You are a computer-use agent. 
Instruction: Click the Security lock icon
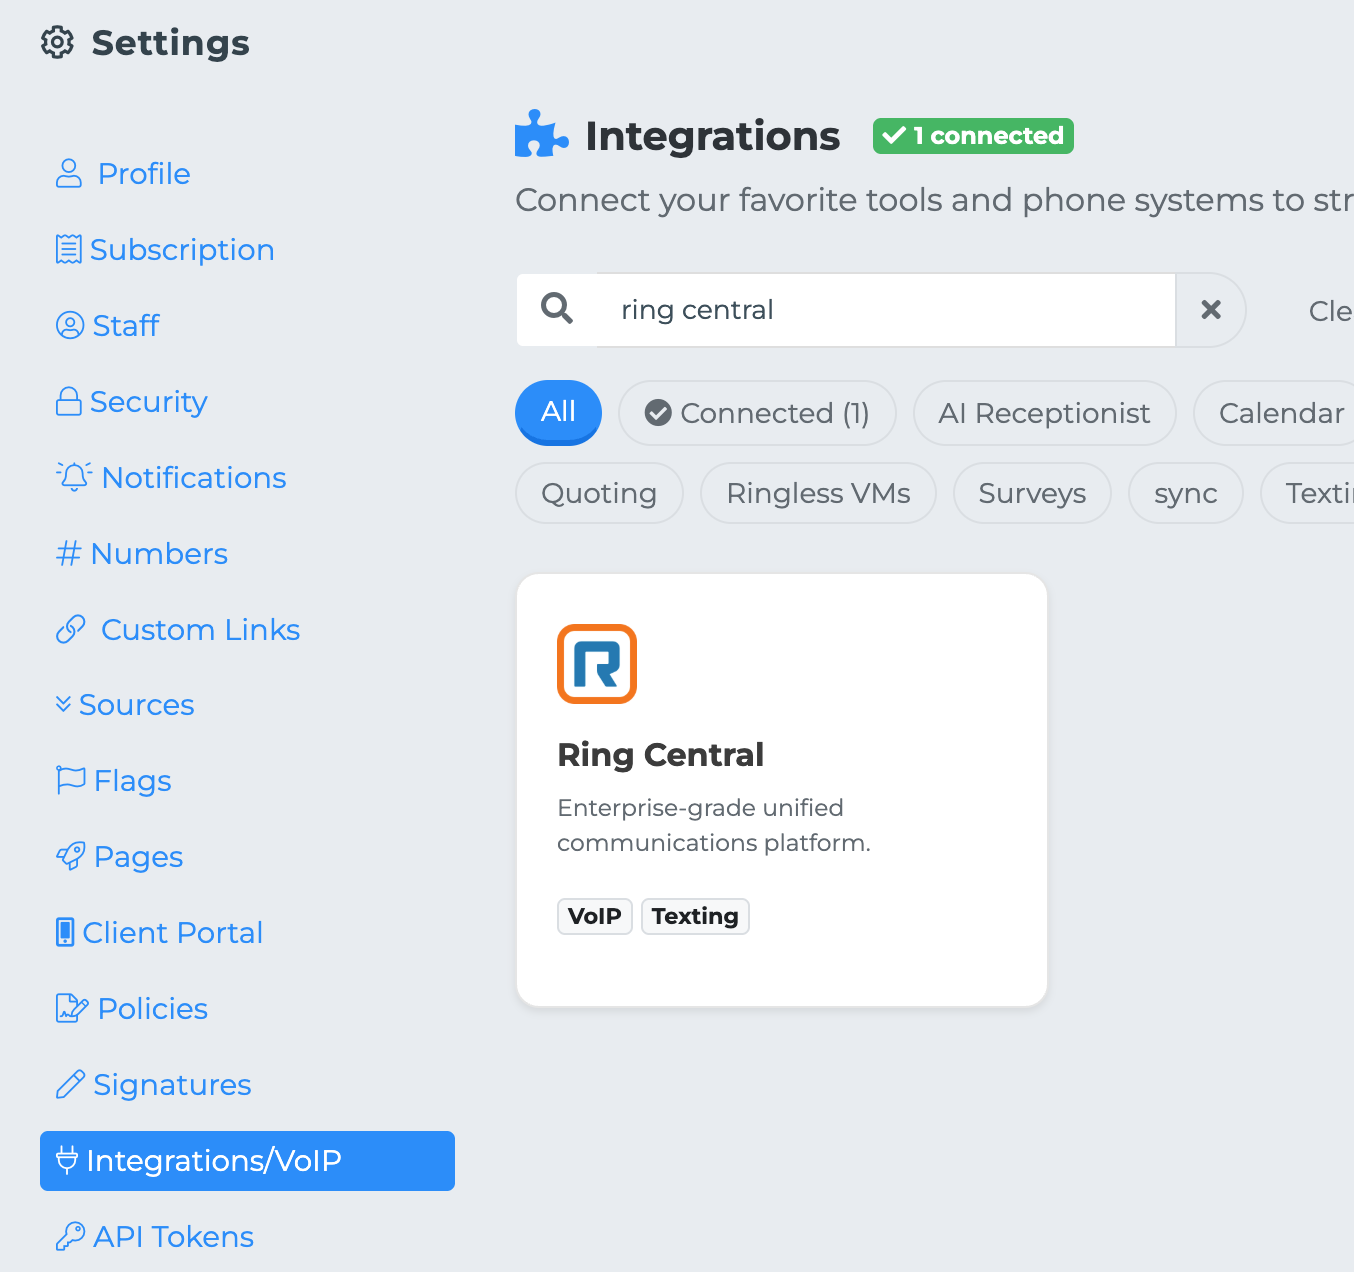point(68,401)
